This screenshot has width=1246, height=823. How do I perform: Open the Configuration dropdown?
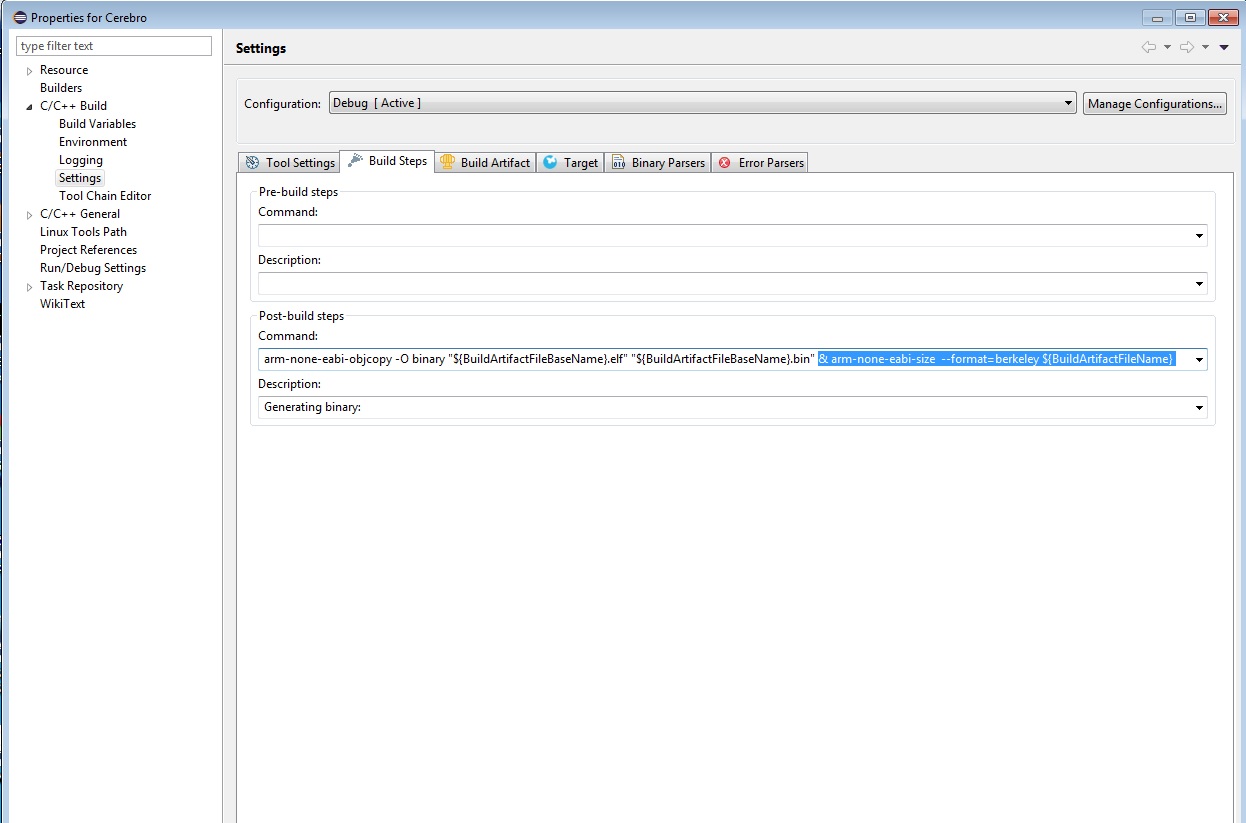point(1068,103)
